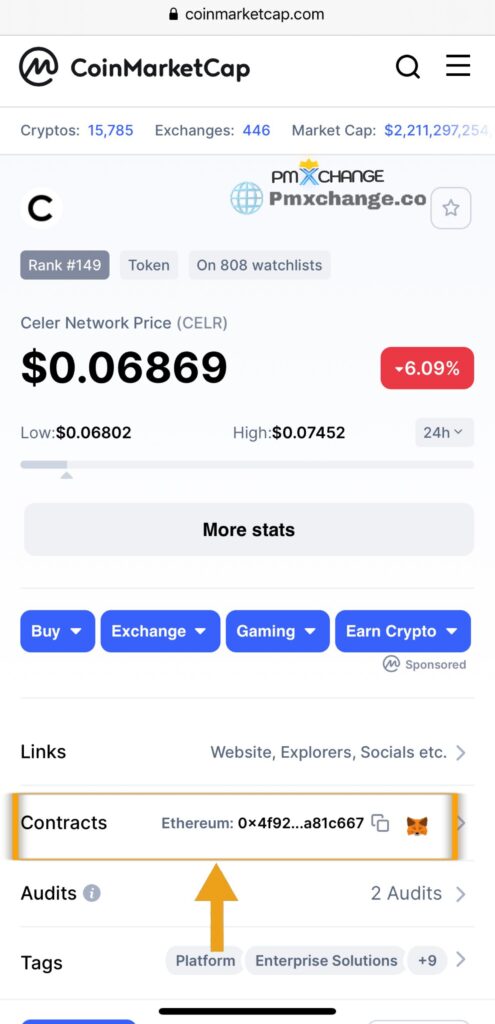This screenshot has width=495, height=1024.
Task: Click the Pmxchange globe icon
Action: [x=246, y=198]
